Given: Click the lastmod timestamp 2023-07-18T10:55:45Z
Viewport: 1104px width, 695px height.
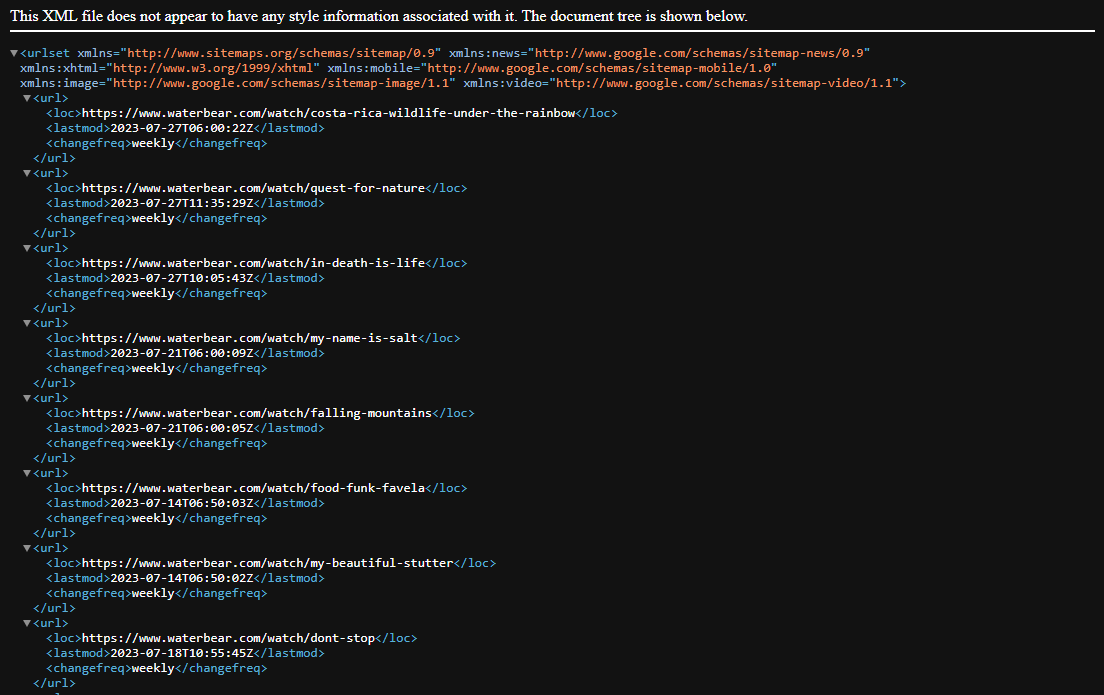Looking at the screenshot, I should [x=181, y=652].
